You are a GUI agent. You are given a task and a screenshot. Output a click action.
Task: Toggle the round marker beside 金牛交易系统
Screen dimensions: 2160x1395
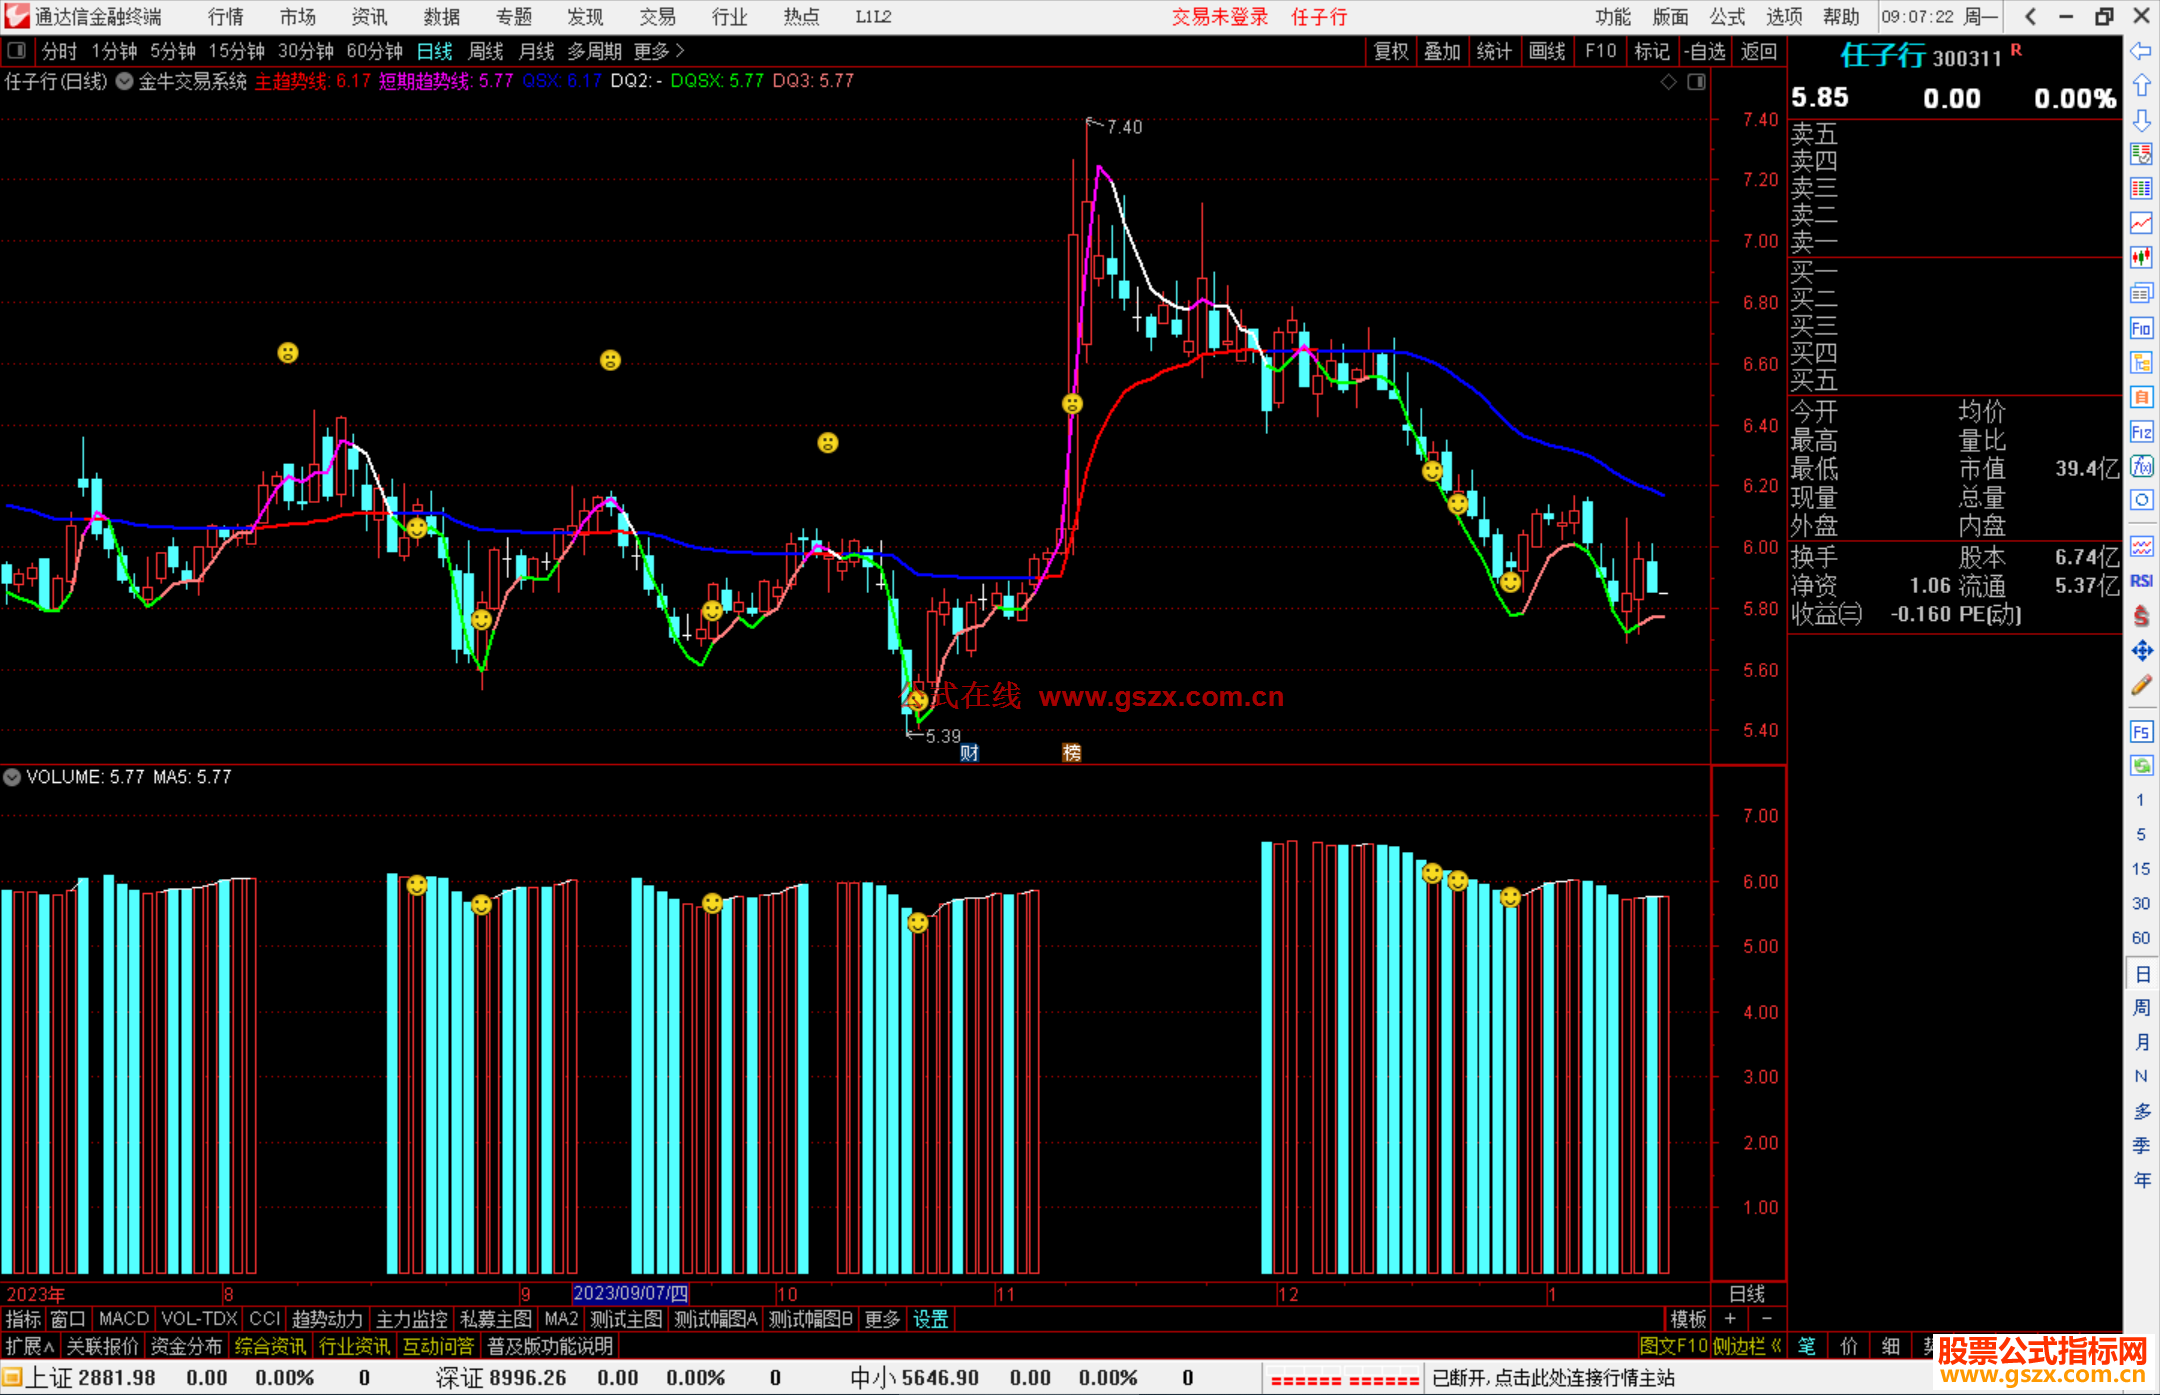click(x=125, y=82)
